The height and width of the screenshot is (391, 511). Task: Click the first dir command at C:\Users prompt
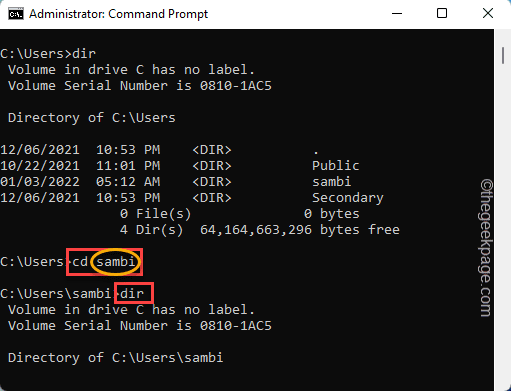[x=84, y=54]
